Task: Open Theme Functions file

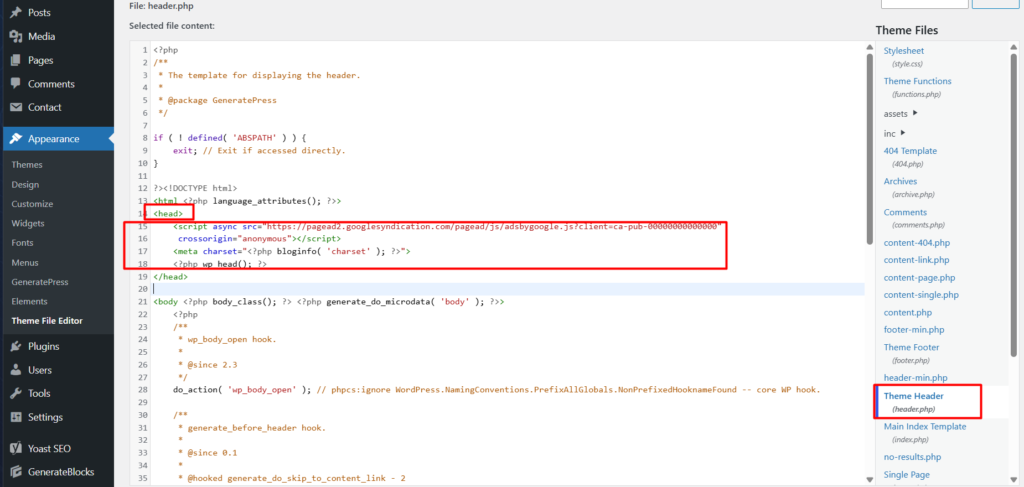Action: coord(918,81)
